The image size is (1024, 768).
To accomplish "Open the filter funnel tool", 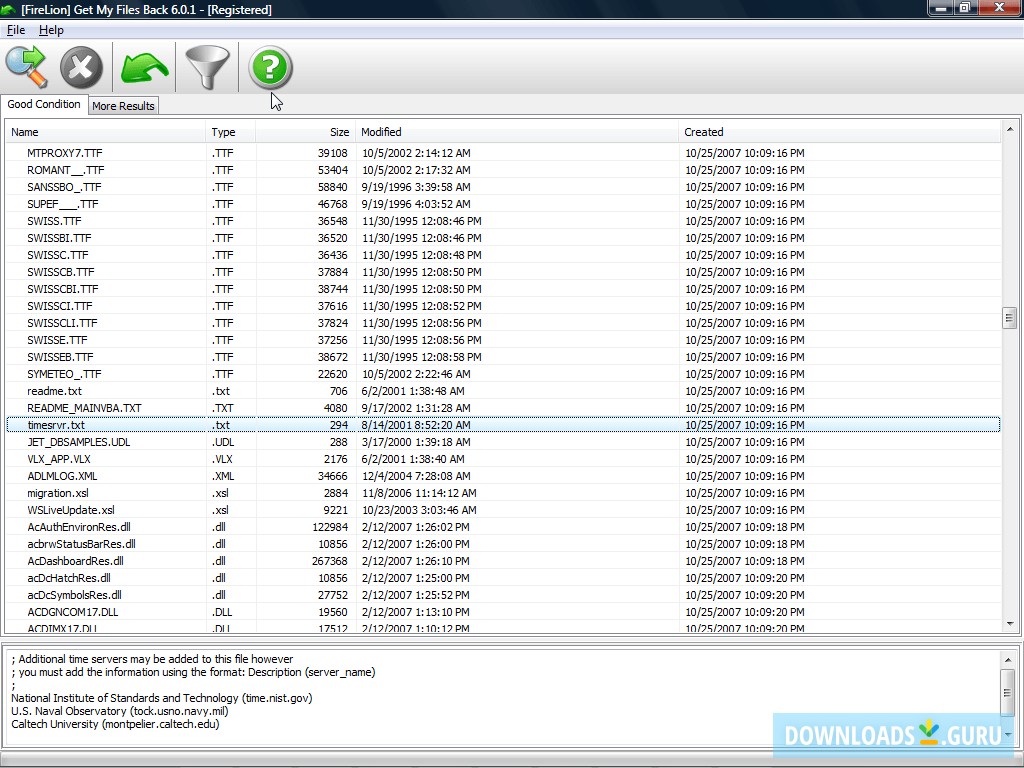I will tap(207, 66).
